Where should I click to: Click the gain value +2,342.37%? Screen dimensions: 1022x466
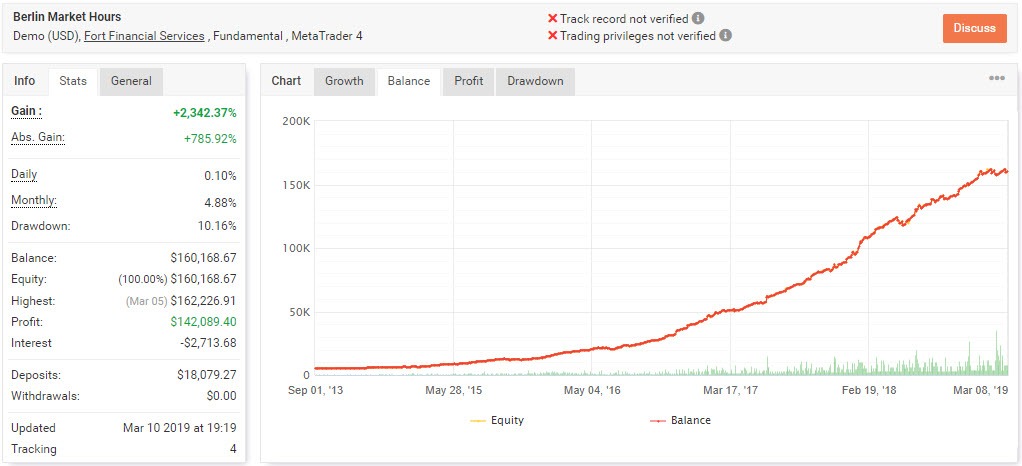[x=205, y=113]
